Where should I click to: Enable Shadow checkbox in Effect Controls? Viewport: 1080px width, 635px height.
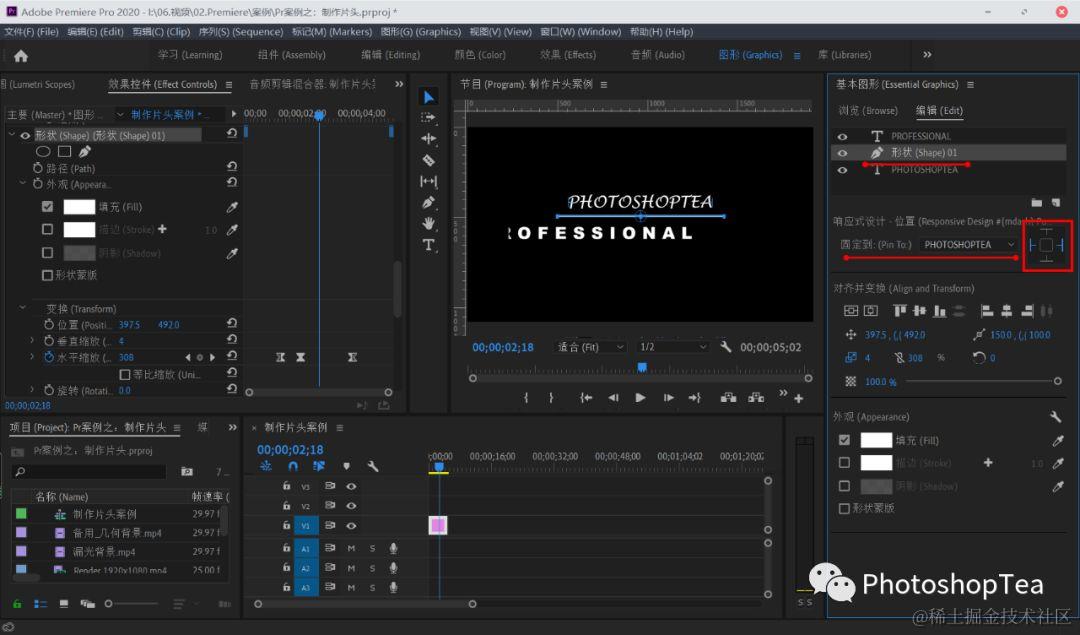(47, 253)
